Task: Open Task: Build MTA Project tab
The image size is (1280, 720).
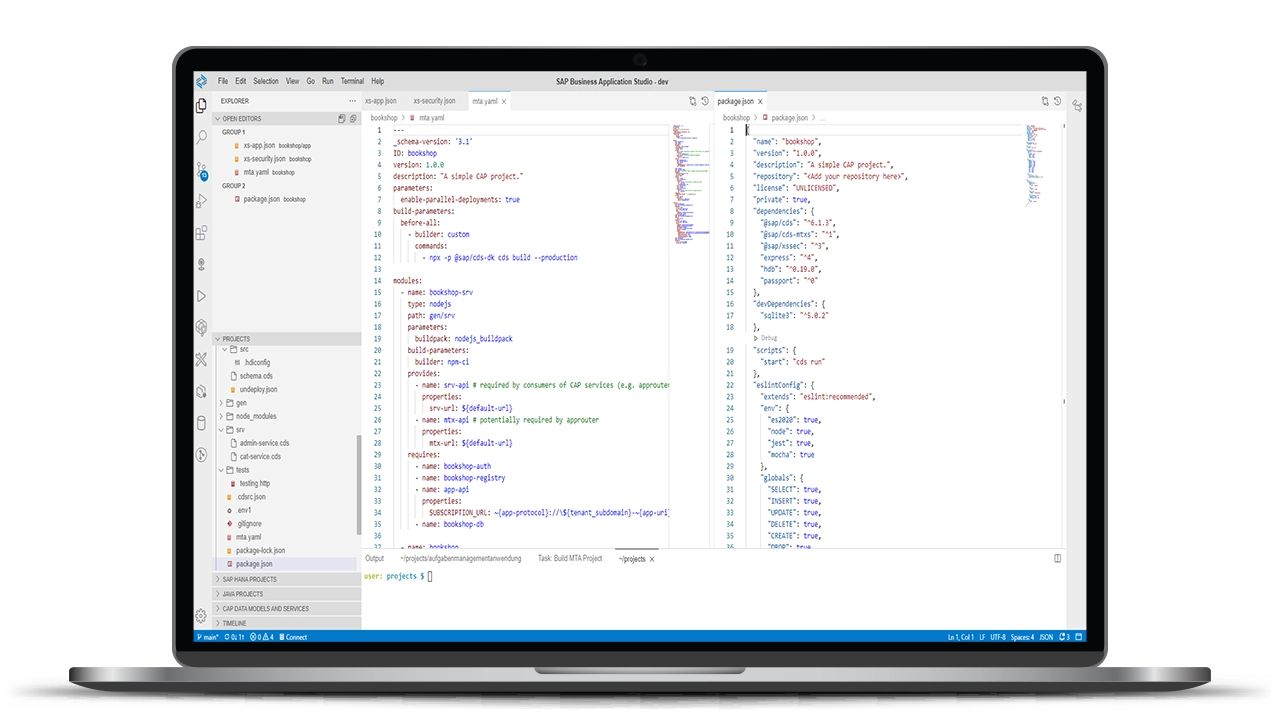Action: pyautogui.click(x=570, y=559)
